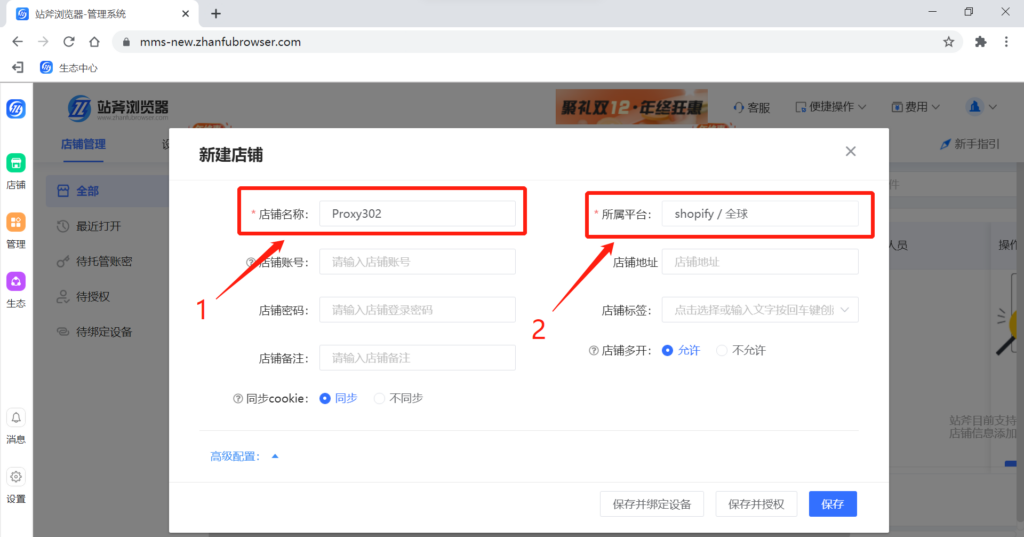This screenshot has width=1024, height=537.
Task: Click the 保存并绑定设备 button
Action: click(x=652, y=504)
